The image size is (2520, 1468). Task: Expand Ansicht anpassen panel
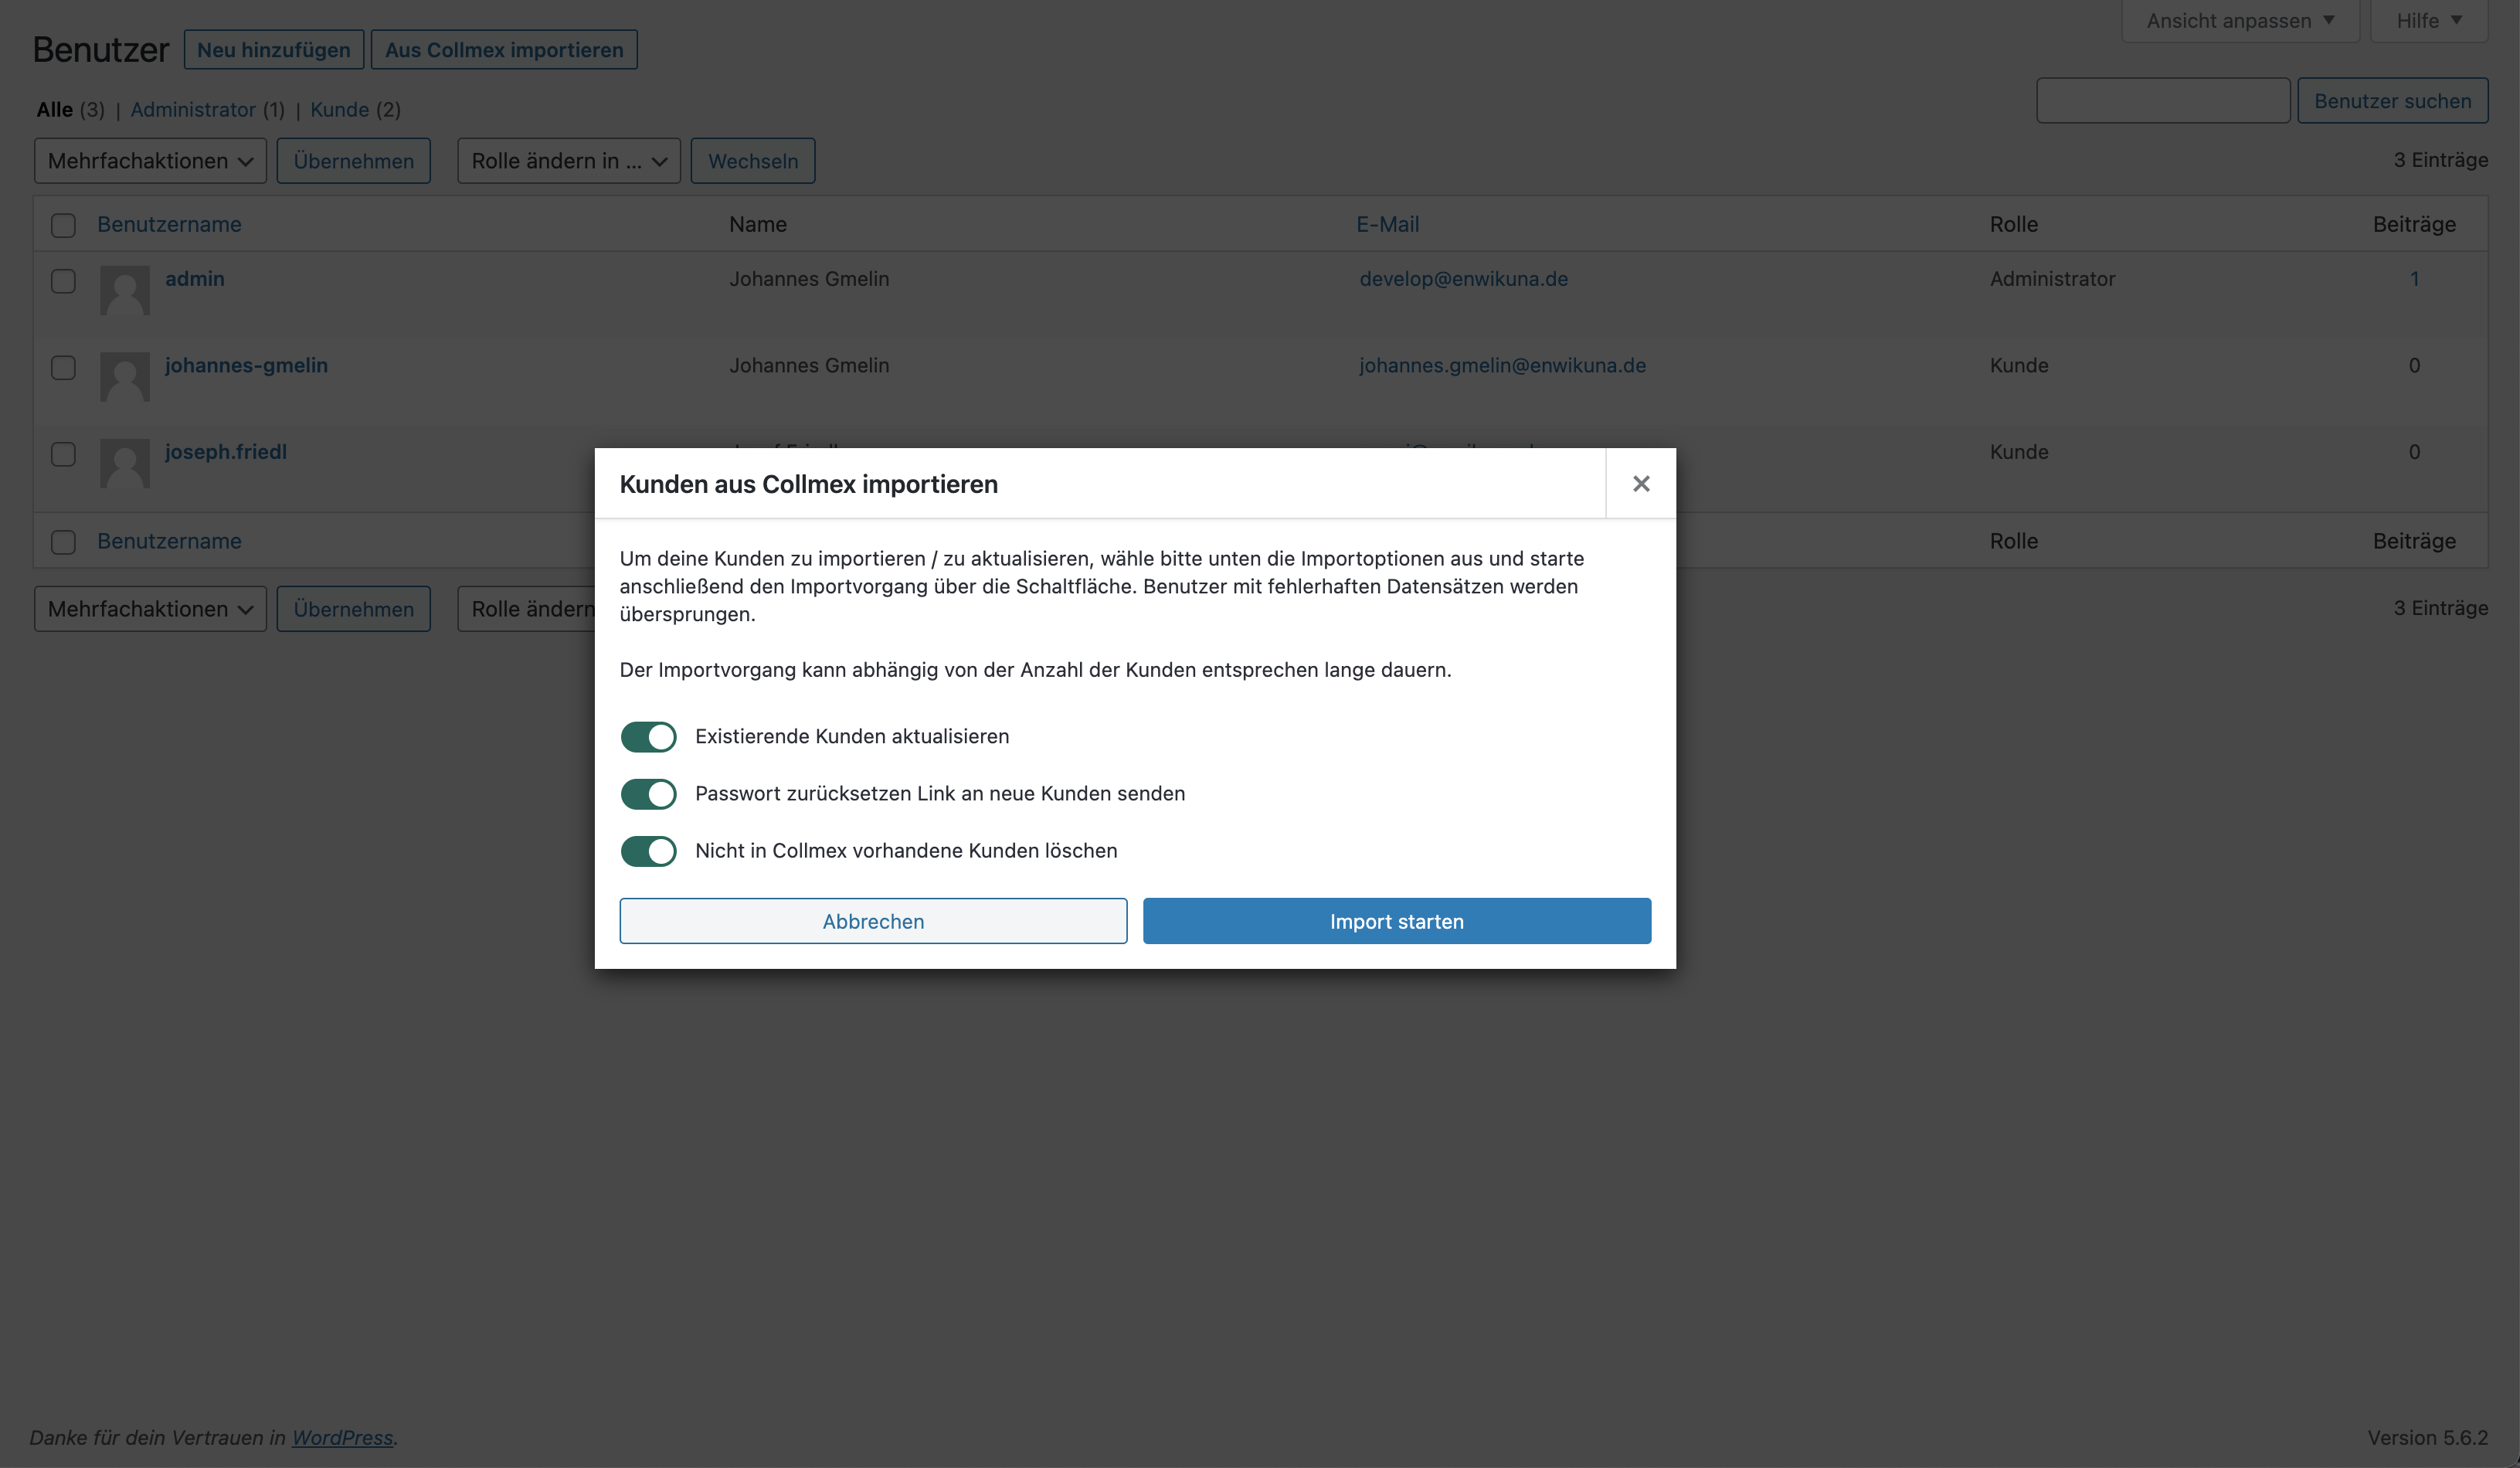[2240, 21]
